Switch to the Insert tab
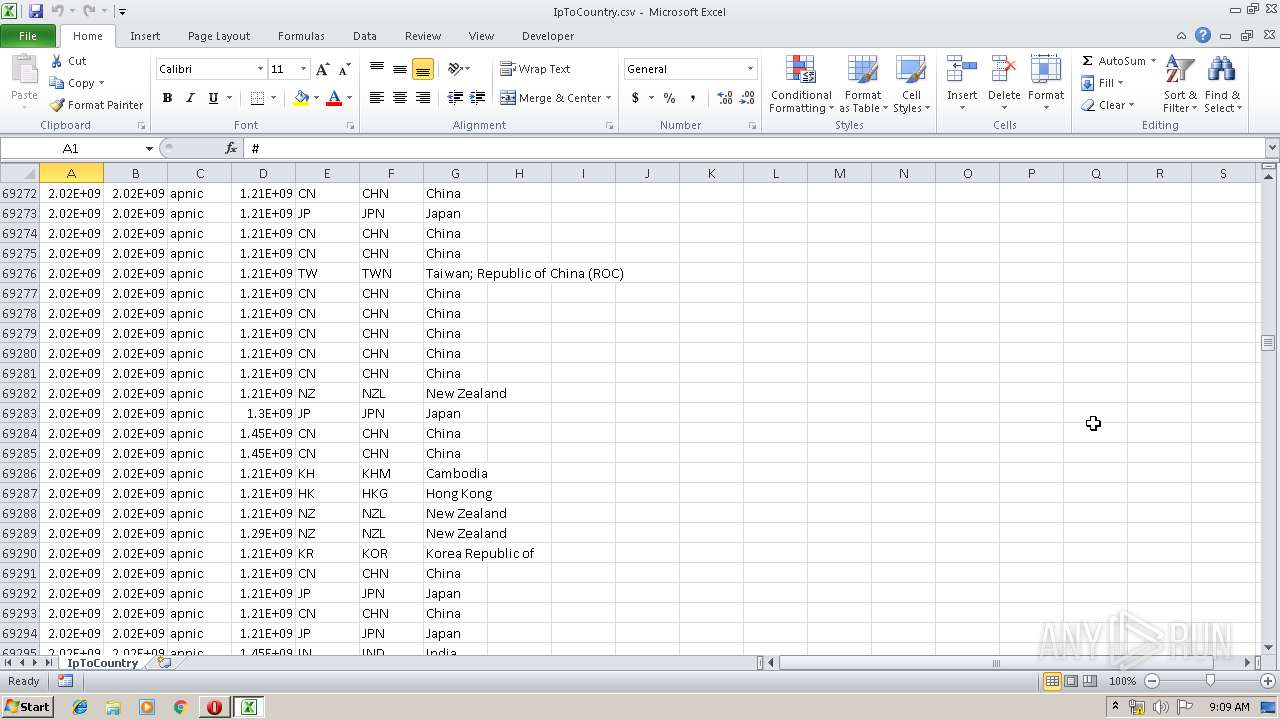Image resolution: width=1280 pixels, height=720 pixels. pyautogui.click(x=145, y=36)
